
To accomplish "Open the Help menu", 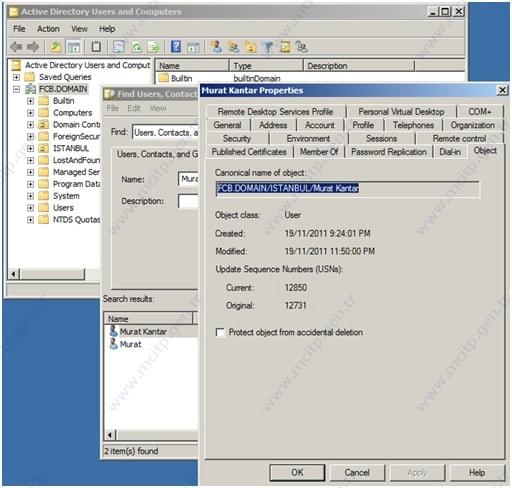I will [107, 29].
